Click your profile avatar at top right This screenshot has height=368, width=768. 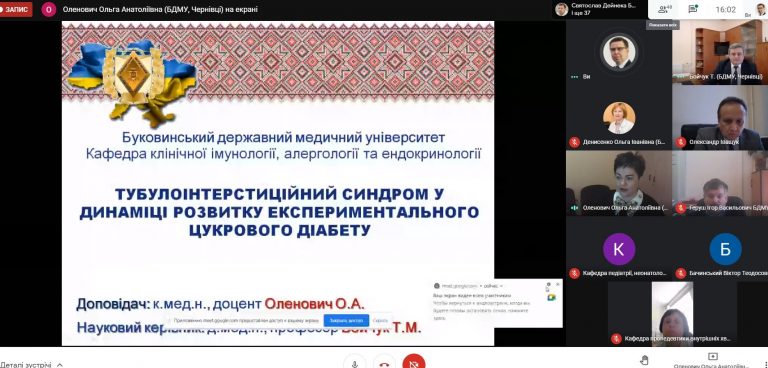click(x=761, y=9)
